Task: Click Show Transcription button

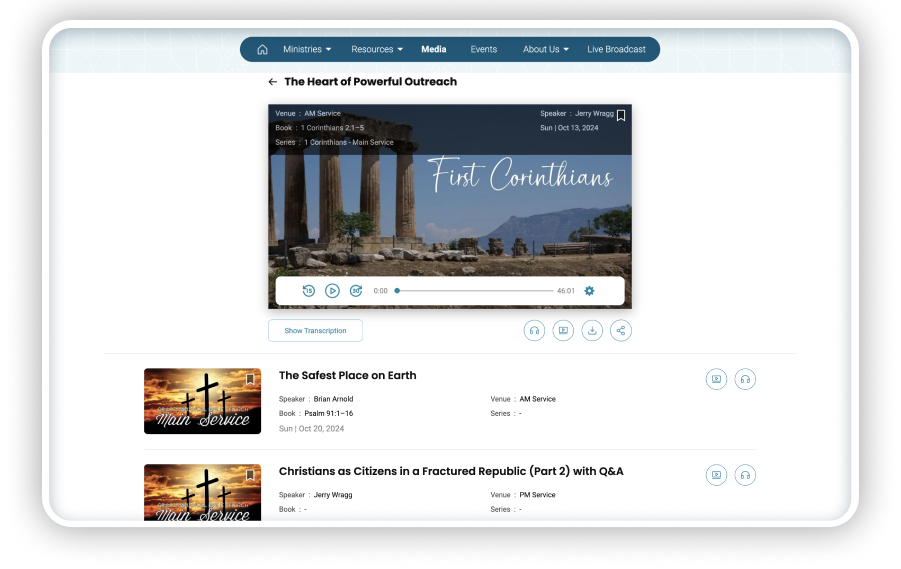Action: point(315,330)
